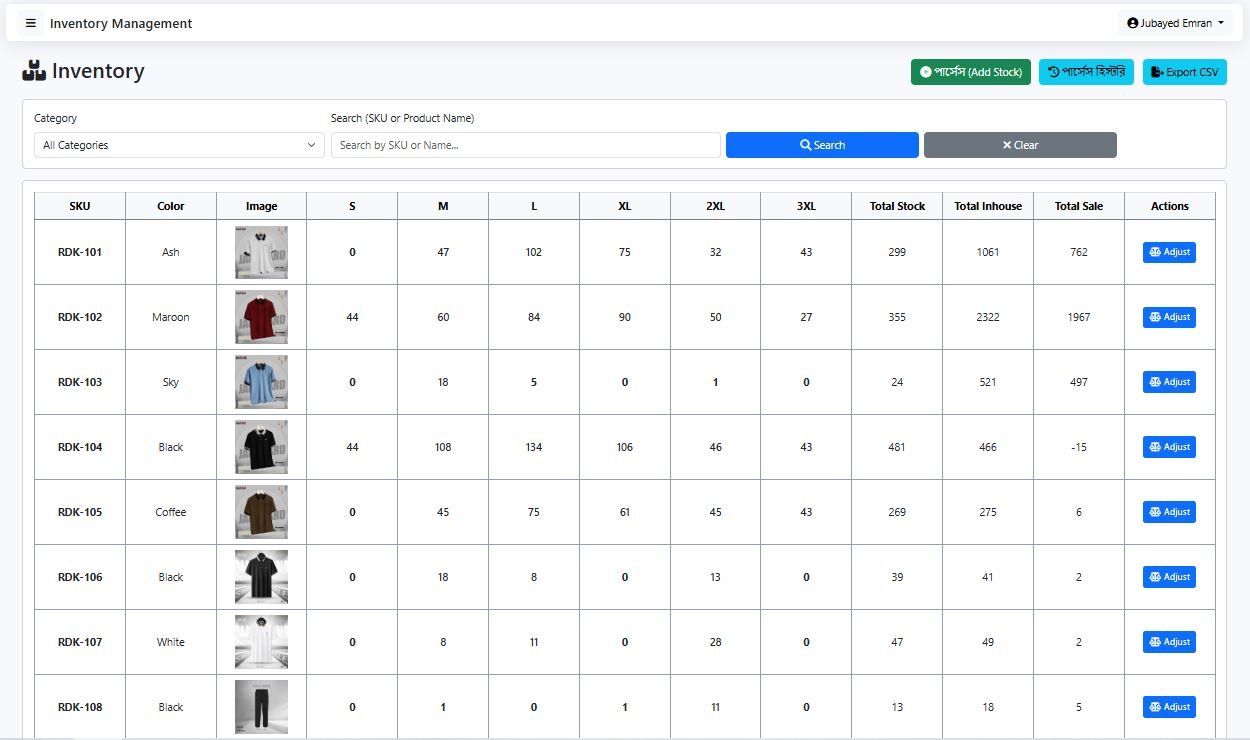Open the RDK-107 White polo thumbnail
This screenshot has height=740, width=1250.
click(x=261, y=642)
